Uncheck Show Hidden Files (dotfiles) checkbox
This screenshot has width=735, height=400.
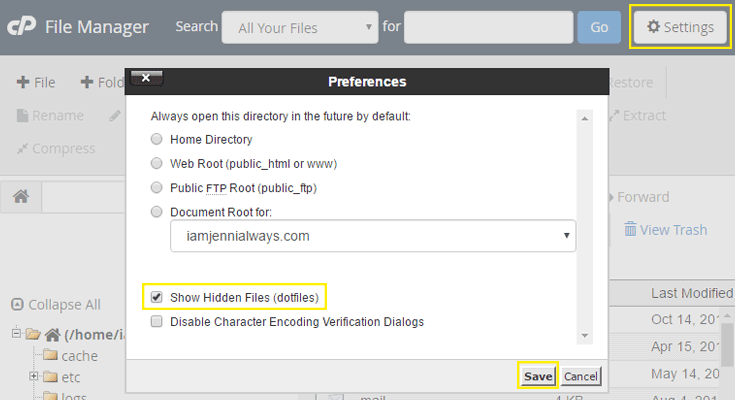point(156,297)
